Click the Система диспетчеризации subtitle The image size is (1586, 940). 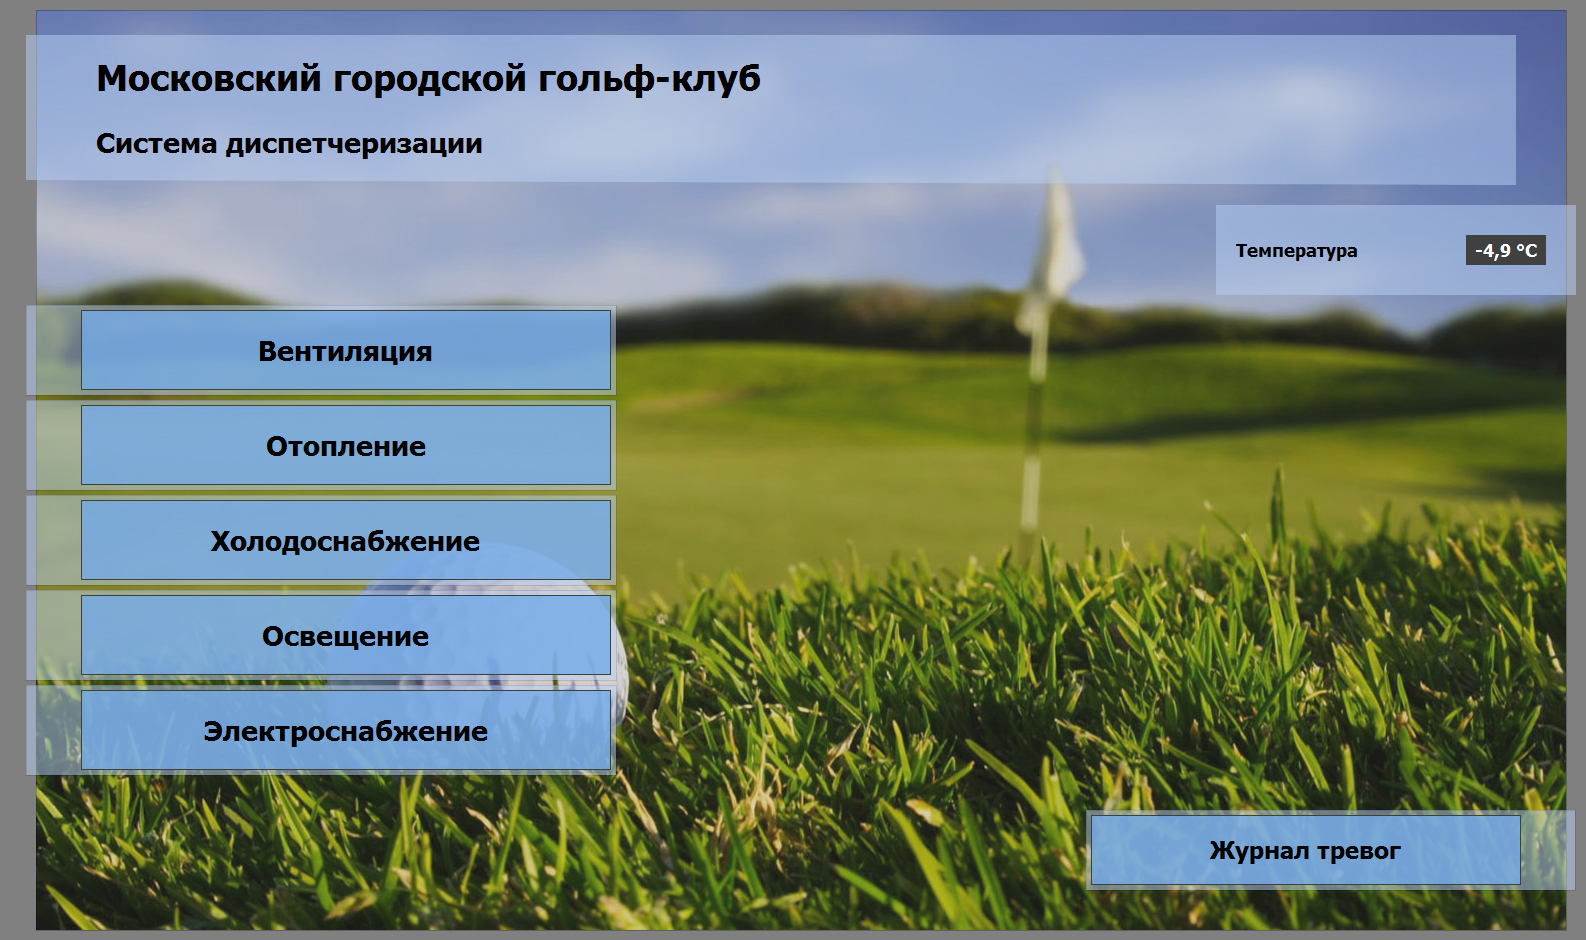pyautogui.click(x=289, y=144)
